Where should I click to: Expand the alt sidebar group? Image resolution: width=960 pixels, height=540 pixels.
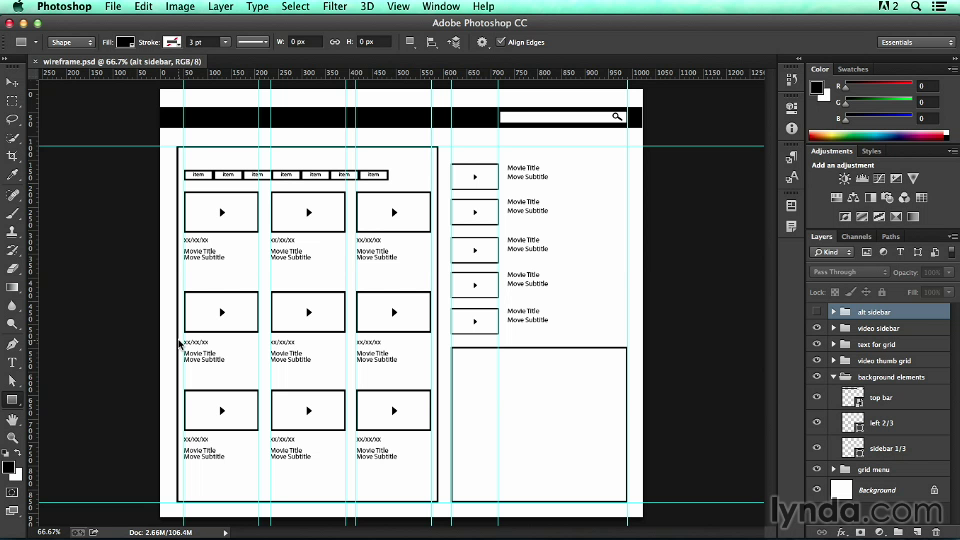pos(833,312)
